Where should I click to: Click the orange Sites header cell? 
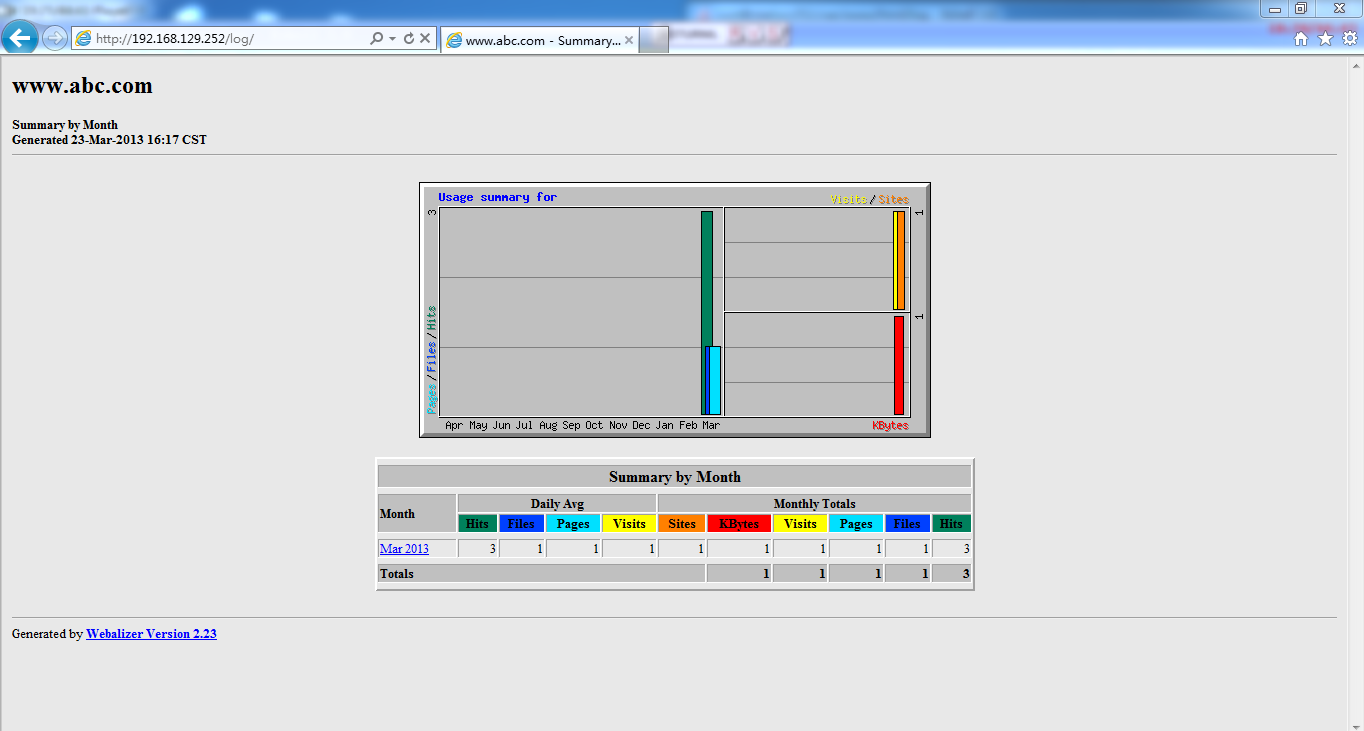682,523
